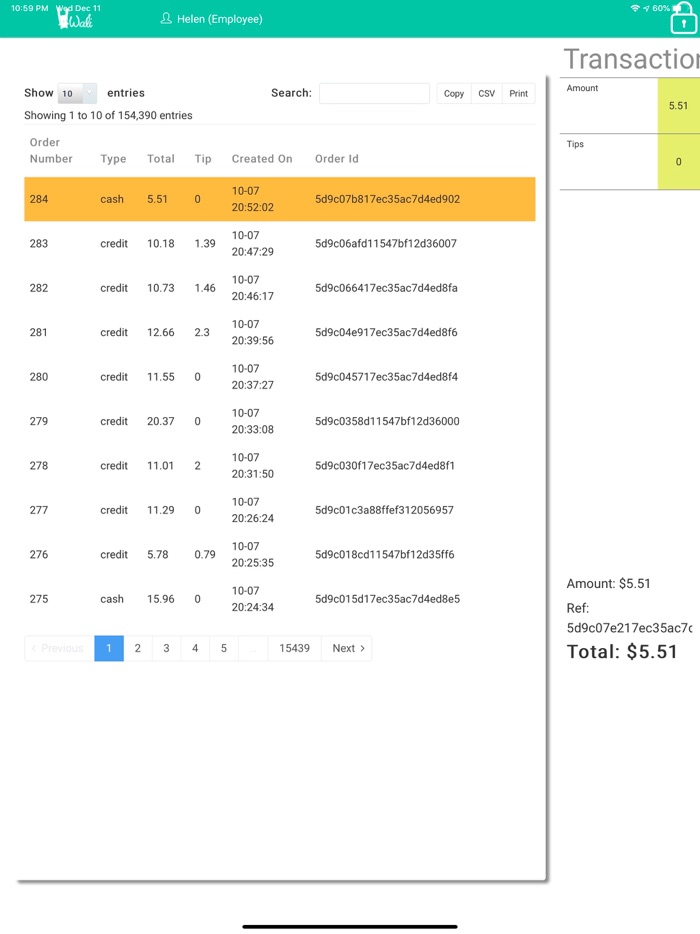The width and height of the screenshot is (700, 934).
Task: Select order number 281
Action: pyautogui.click(x=39, y=332)
